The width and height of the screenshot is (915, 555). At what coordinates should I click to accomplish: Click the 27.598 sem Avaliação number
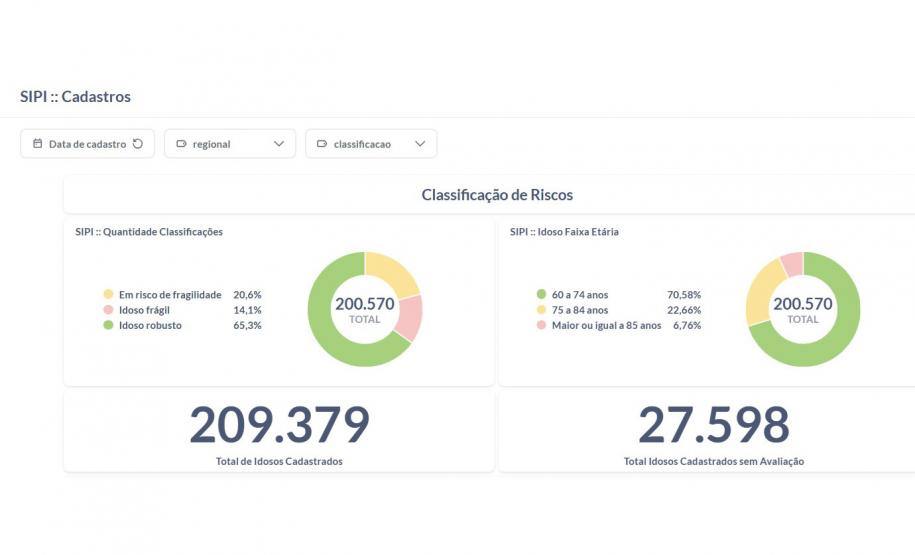pos(713,425)
